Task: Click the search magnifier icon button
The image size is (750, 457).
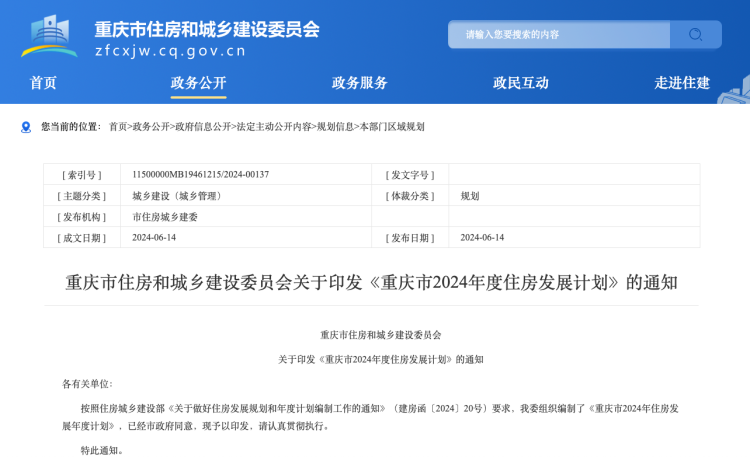Action: click(x=695, y=34)
